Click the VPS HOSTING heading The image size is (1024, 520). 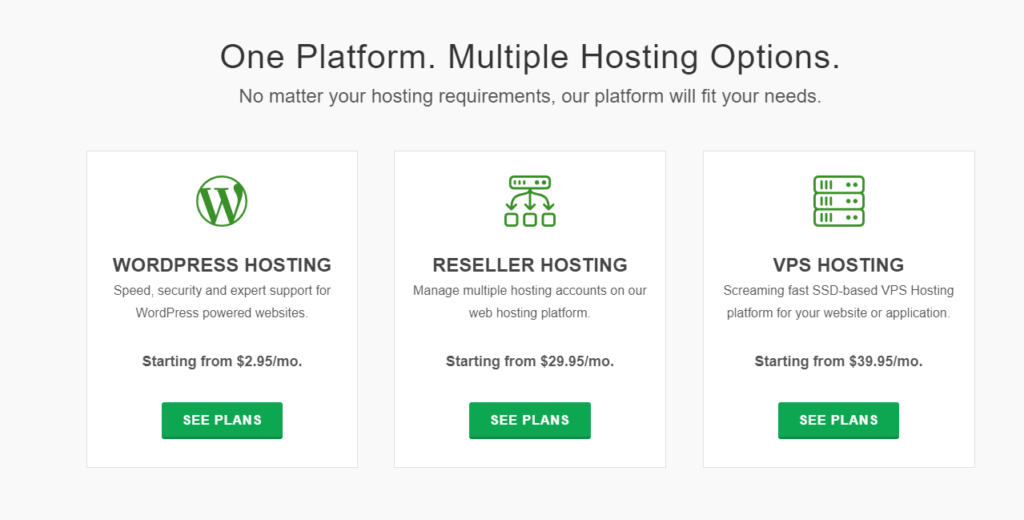coord(839,265)
